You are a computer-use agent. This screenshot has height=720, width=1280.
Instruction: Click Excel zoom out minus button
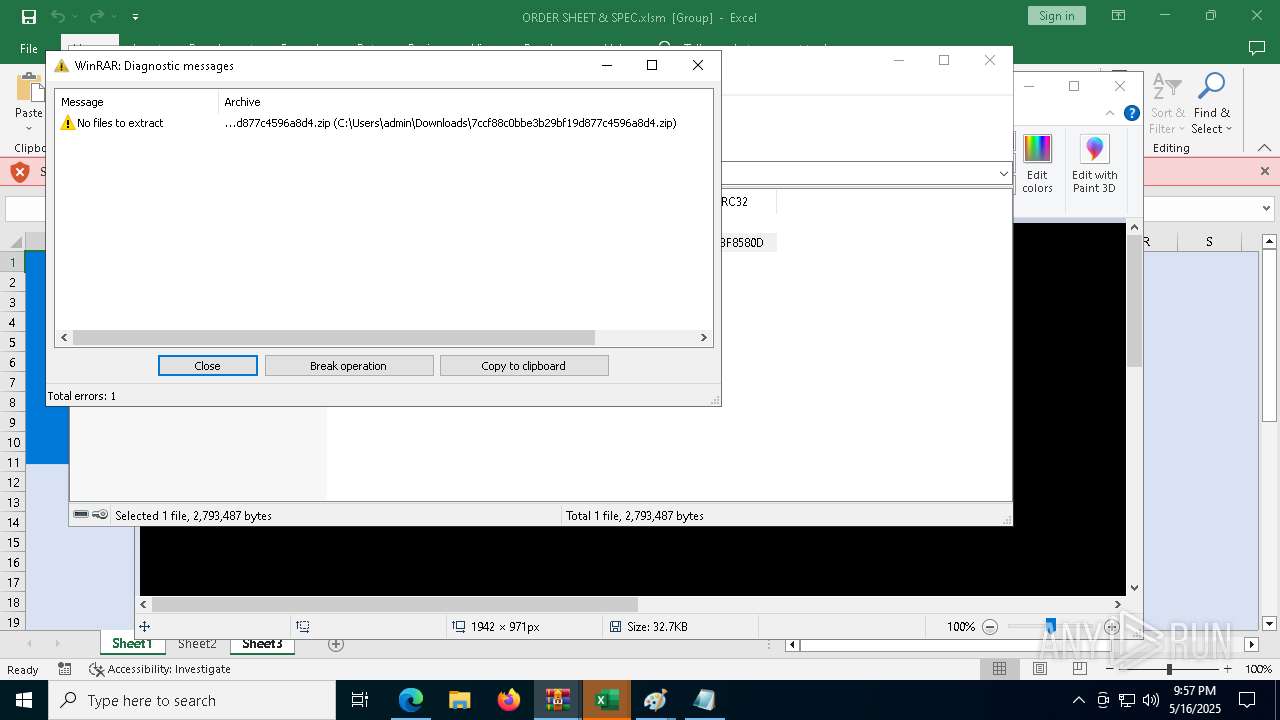pyautogui.click(x=1111, y=669)
